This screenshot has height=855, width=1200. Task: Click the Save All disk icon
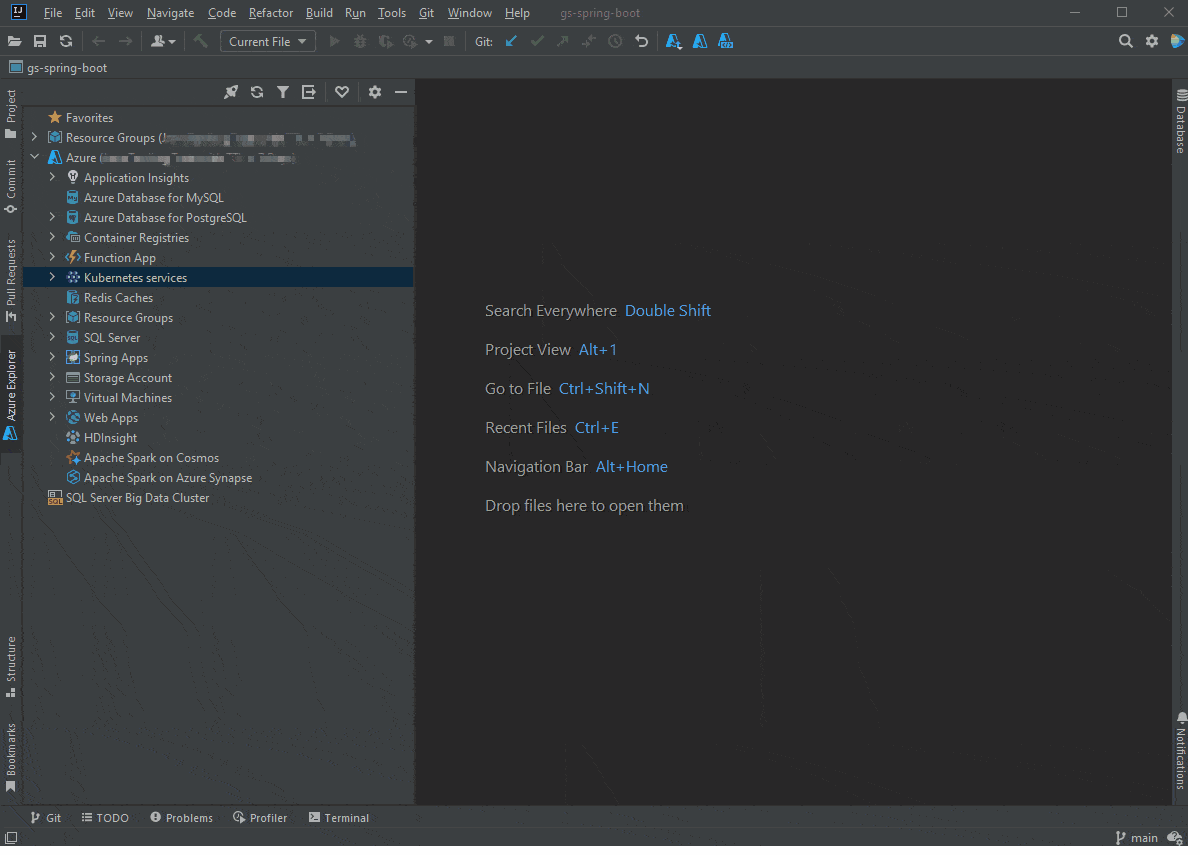(x=40, y=41)
